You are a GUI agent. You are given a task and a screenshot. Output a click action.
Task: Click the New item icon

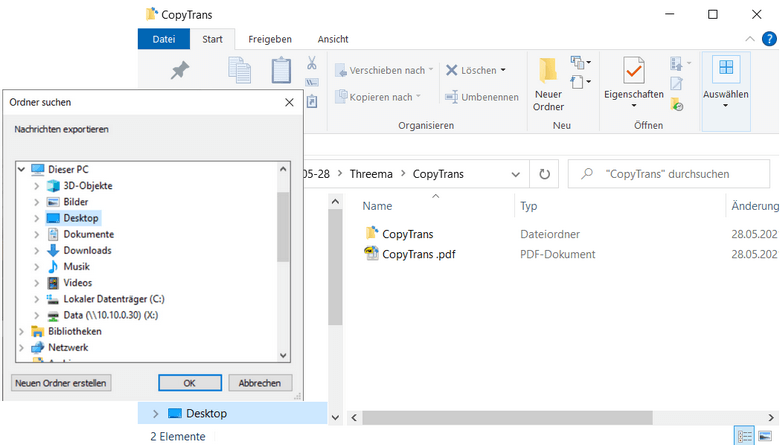click(x=577, y=62)
